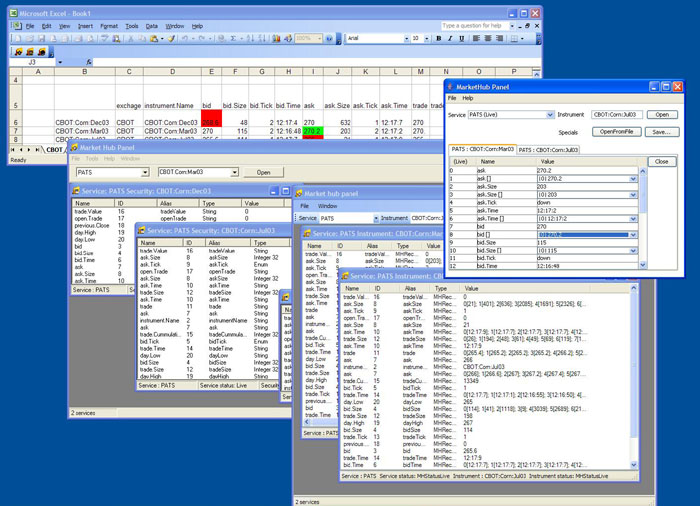This screenshot has height=506, width=700.
Task: Click the Undo arrow in Excel toolbar
Action: click(186, 38)
